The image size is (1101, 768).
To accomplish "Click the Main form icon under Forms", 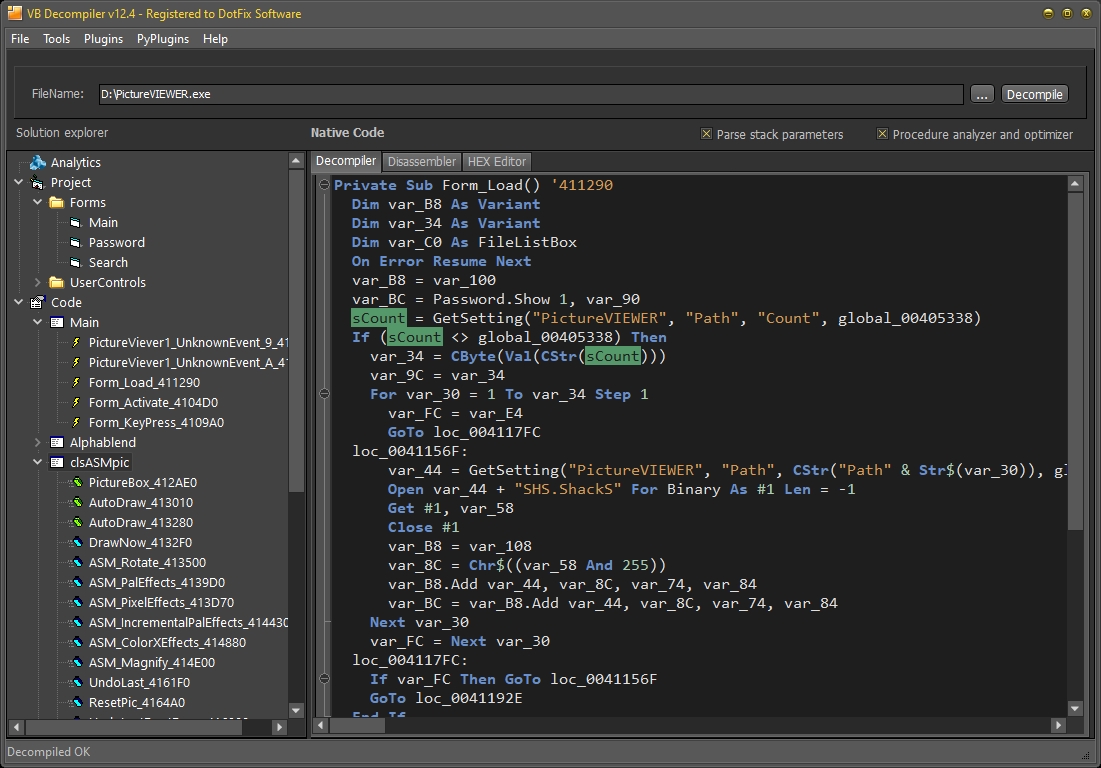I will pyautogui.click(x=76, y=223).
